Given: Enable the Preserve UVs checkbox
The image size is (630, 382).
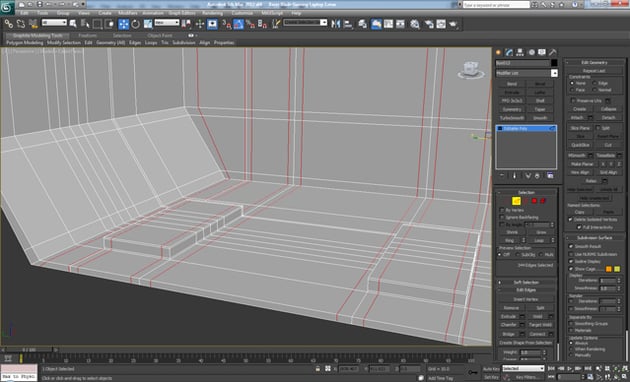Looking at the screenshot, I should pos(573,100).
